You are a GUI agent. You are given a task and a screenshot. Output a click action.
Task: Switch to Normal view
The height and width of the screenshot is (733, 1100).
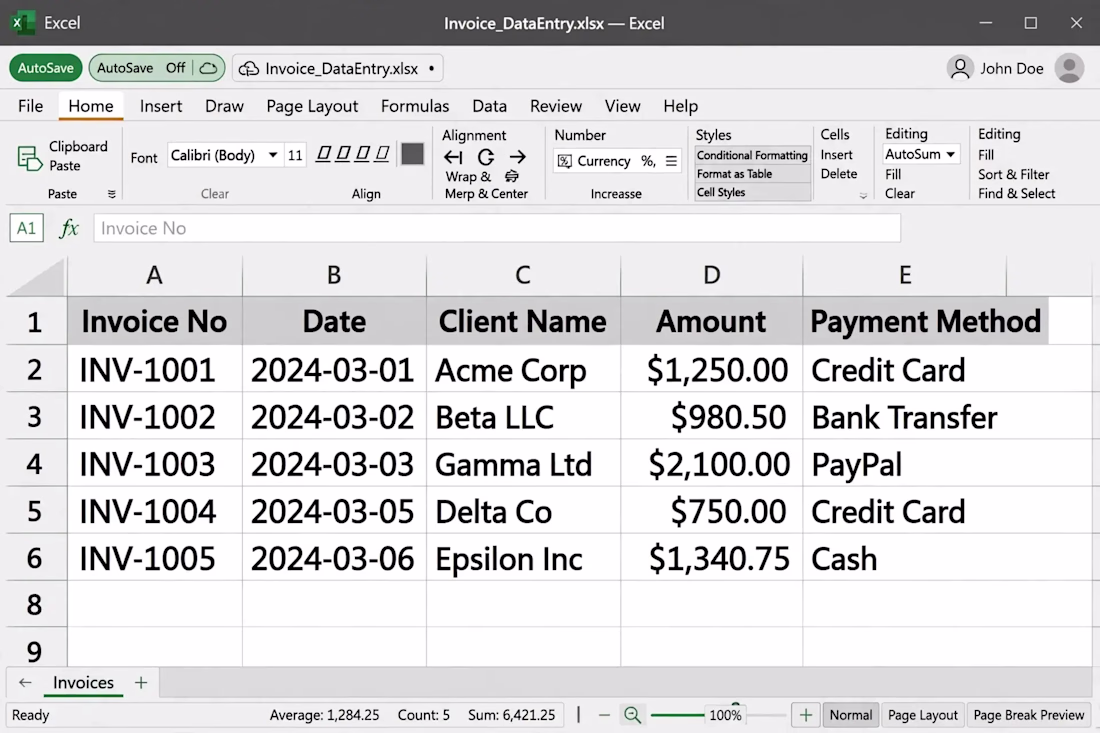pyautogui.click(x=850, y=715)
